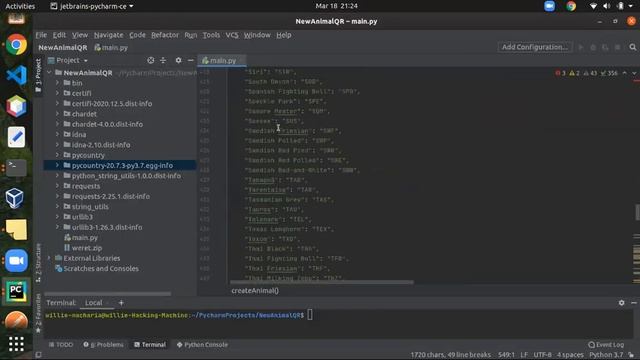Toggle the 1: Project side tab

coord(38,76)
